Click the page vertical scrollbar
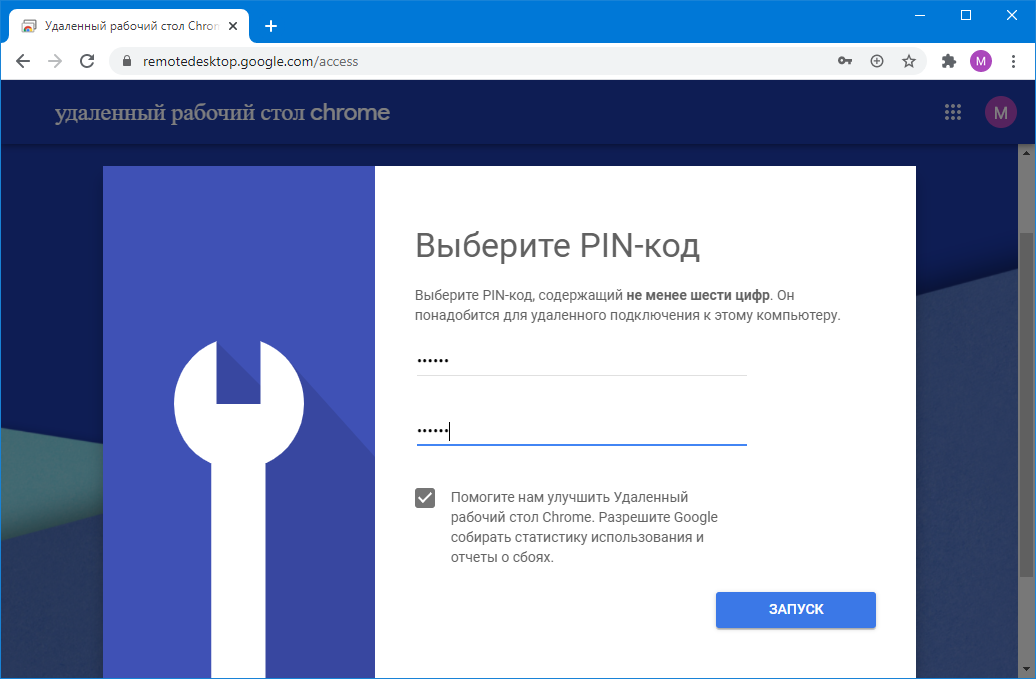Screen dimensions: 1036x679 [1027, 400]
